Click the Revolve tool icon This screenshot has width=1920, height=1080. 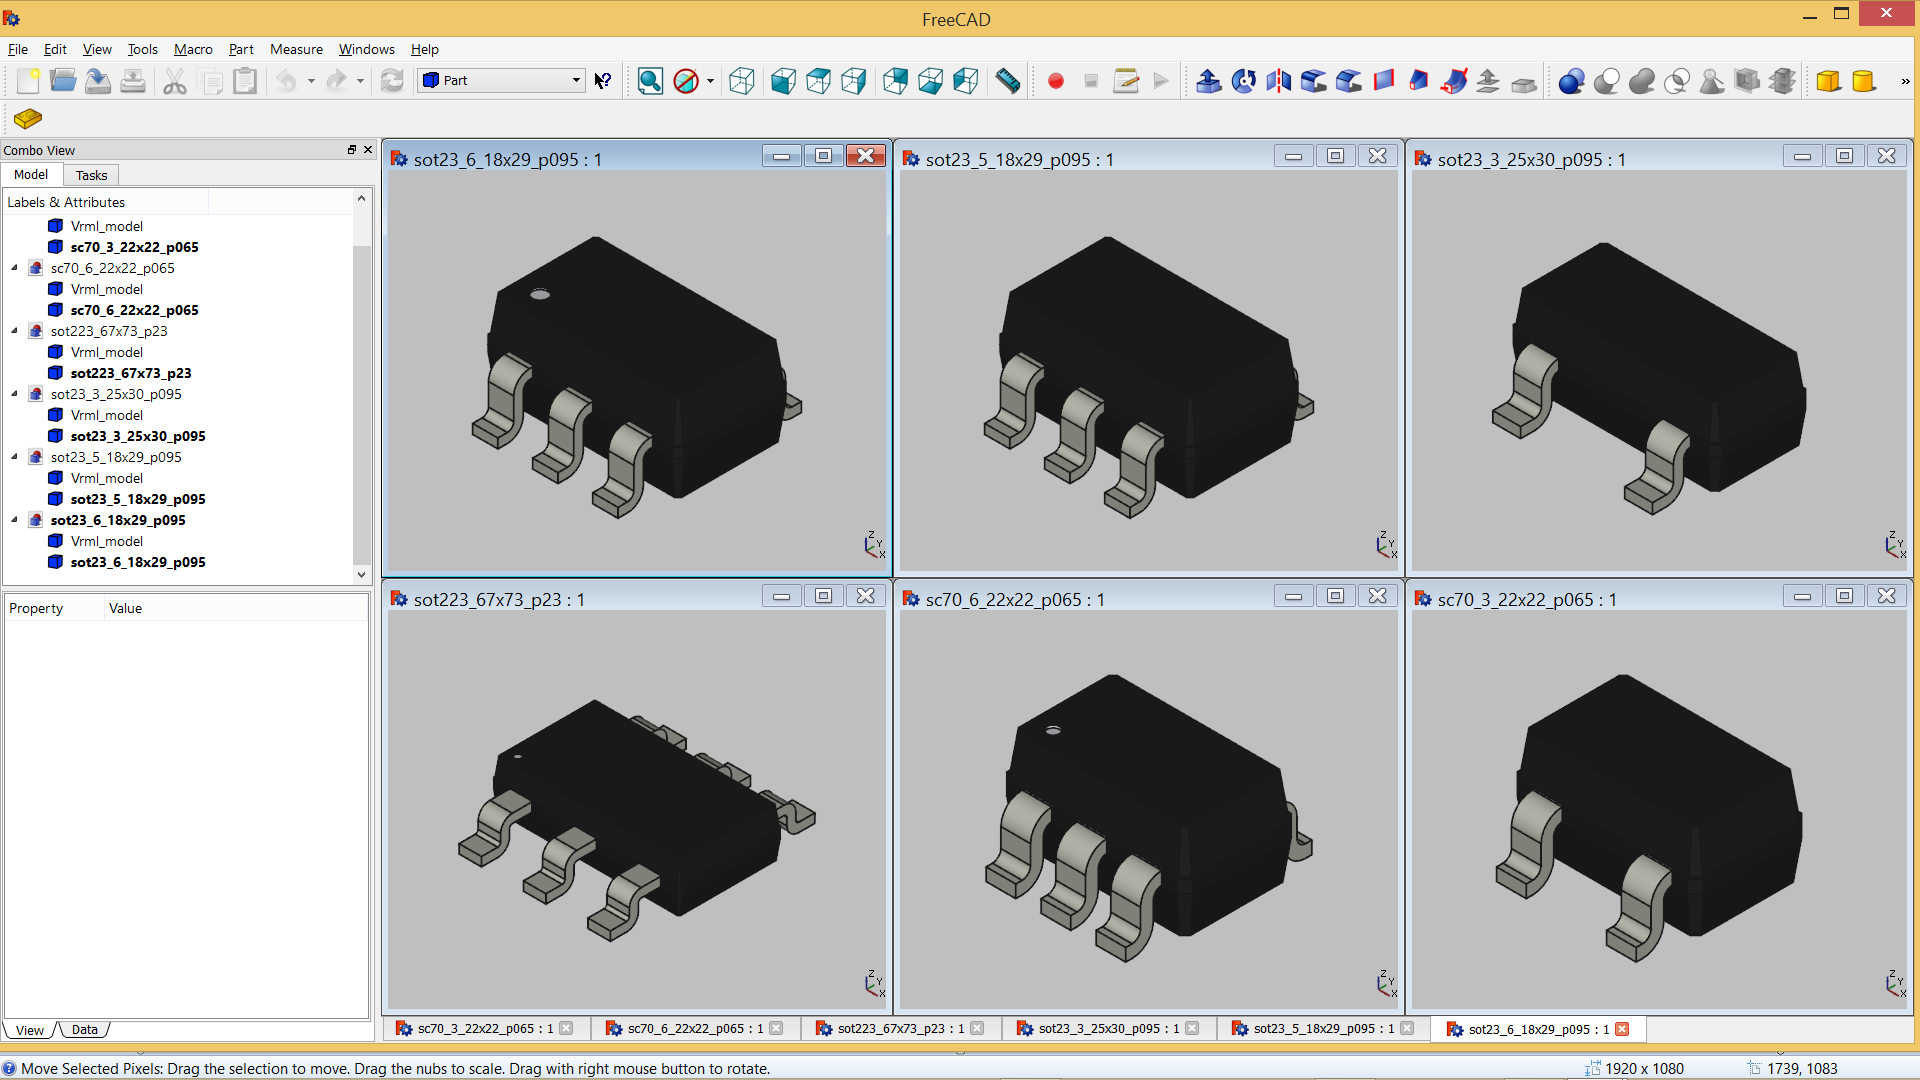(1243, 81)
